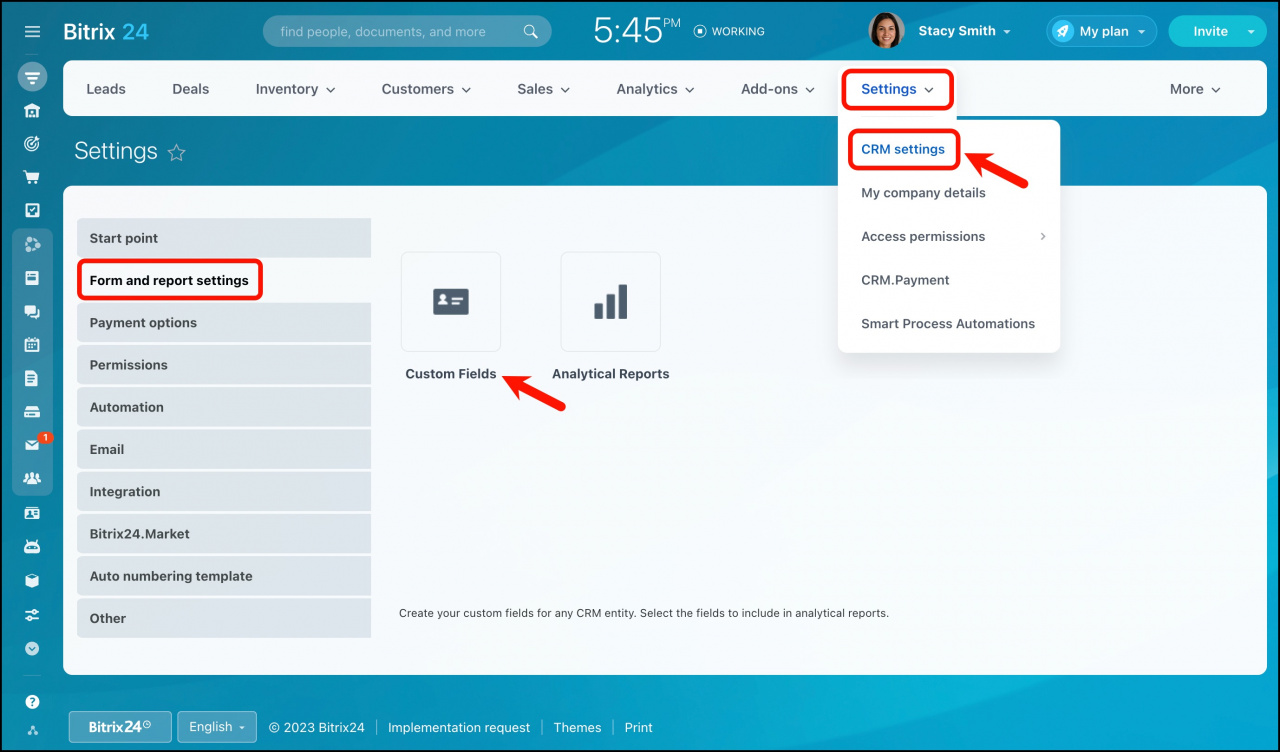Click the Implementation request footer link

[459, 728]
